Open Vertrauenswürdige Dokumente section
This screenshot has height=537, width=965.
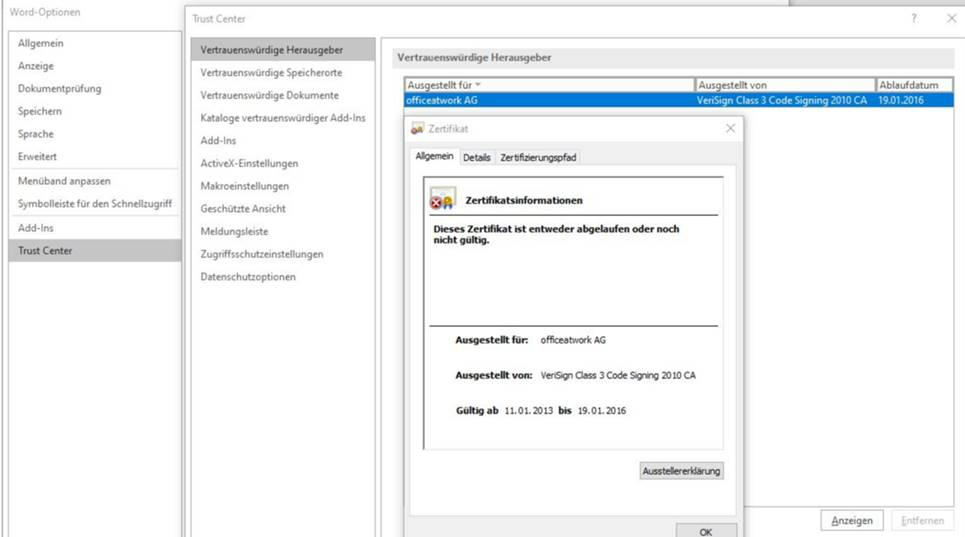pyautogui.click(x=269, y=95)
